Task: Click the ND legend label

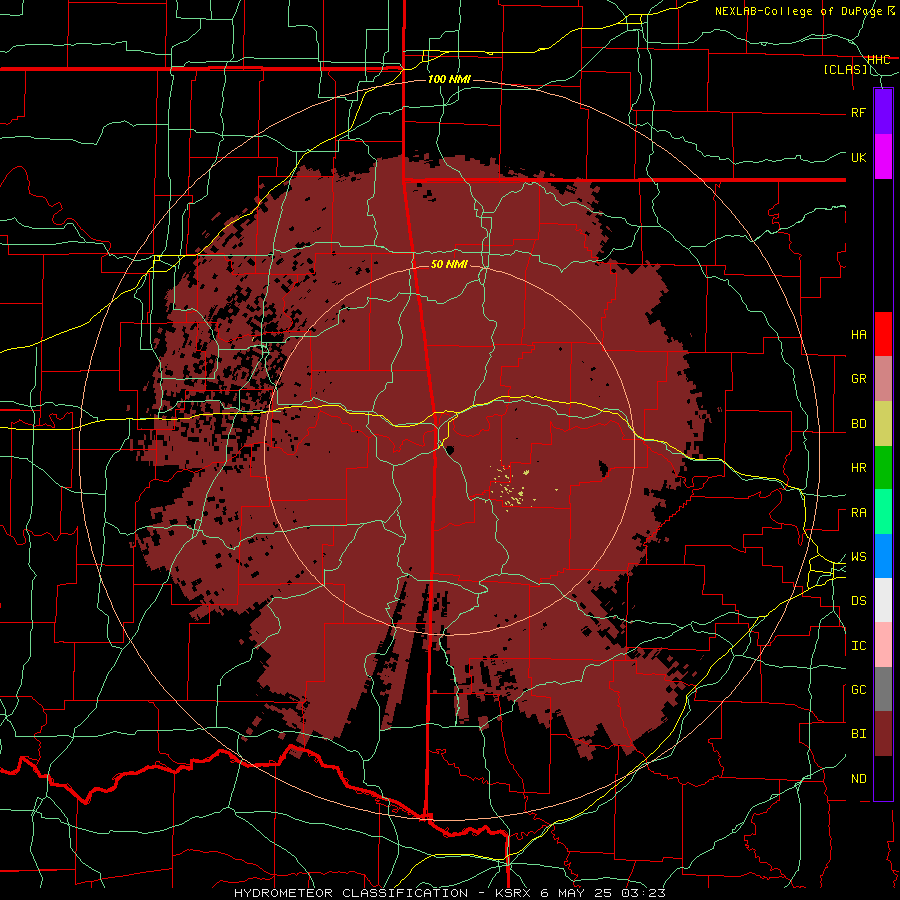Action: pyautogui.click(x=859, y=779)
